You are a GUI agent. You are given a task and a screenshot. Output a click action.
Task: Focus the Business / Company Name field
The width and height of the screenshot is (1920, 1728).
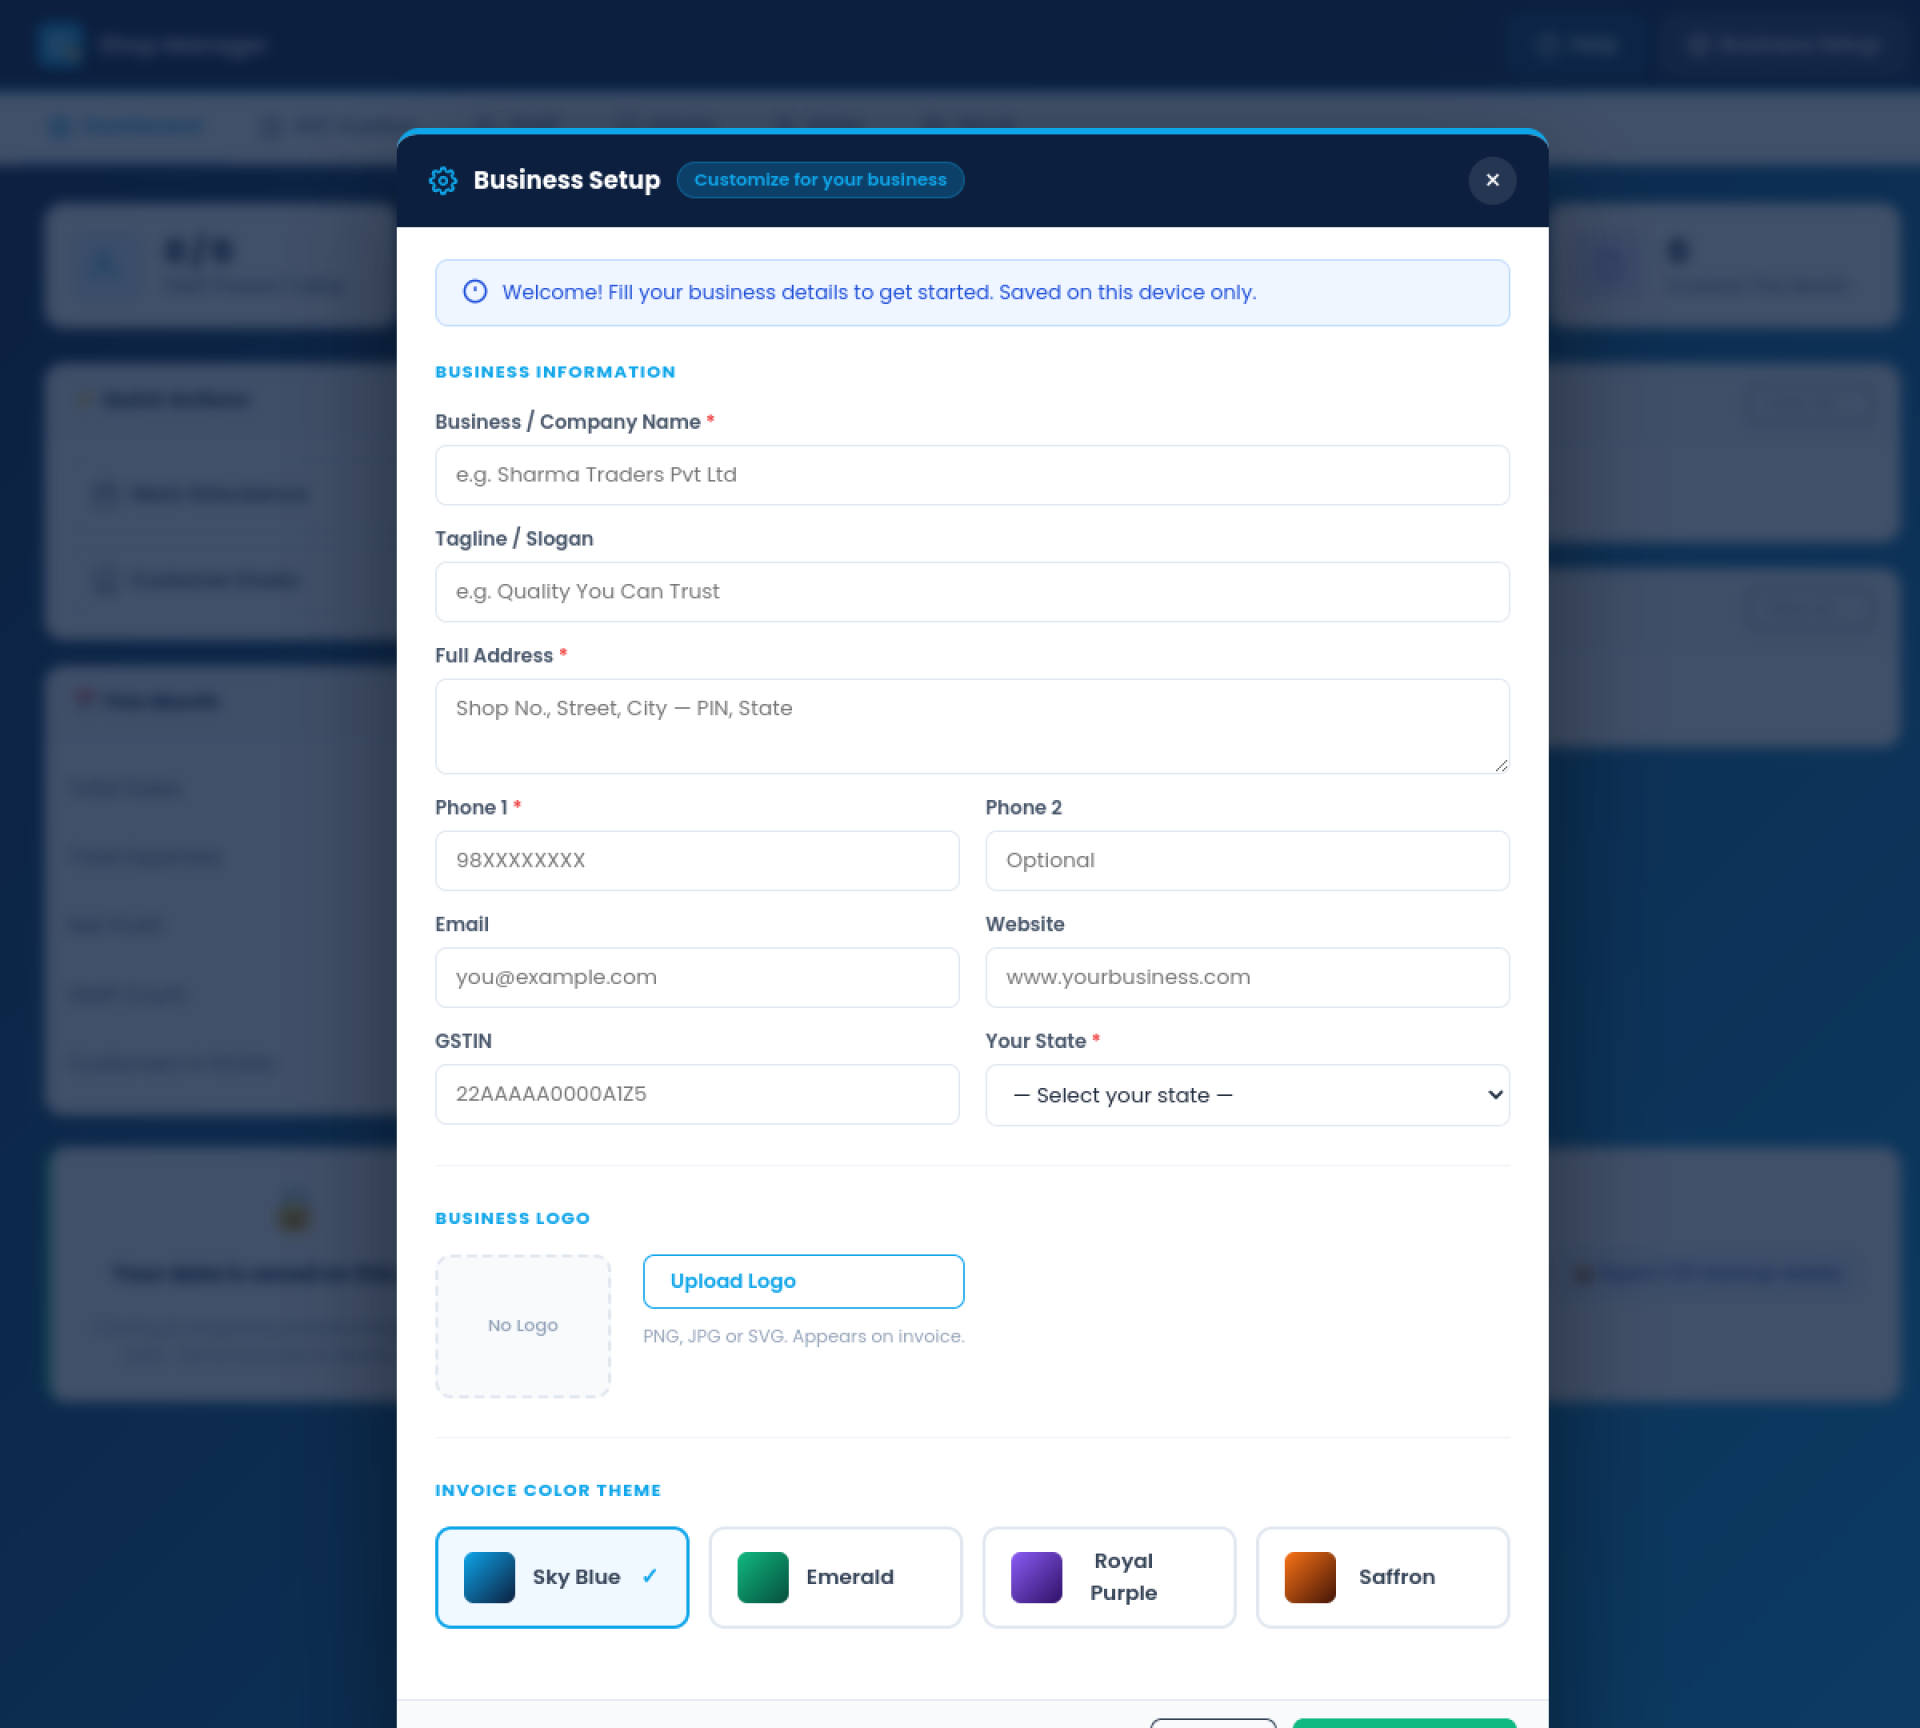[x=972, y=475]
